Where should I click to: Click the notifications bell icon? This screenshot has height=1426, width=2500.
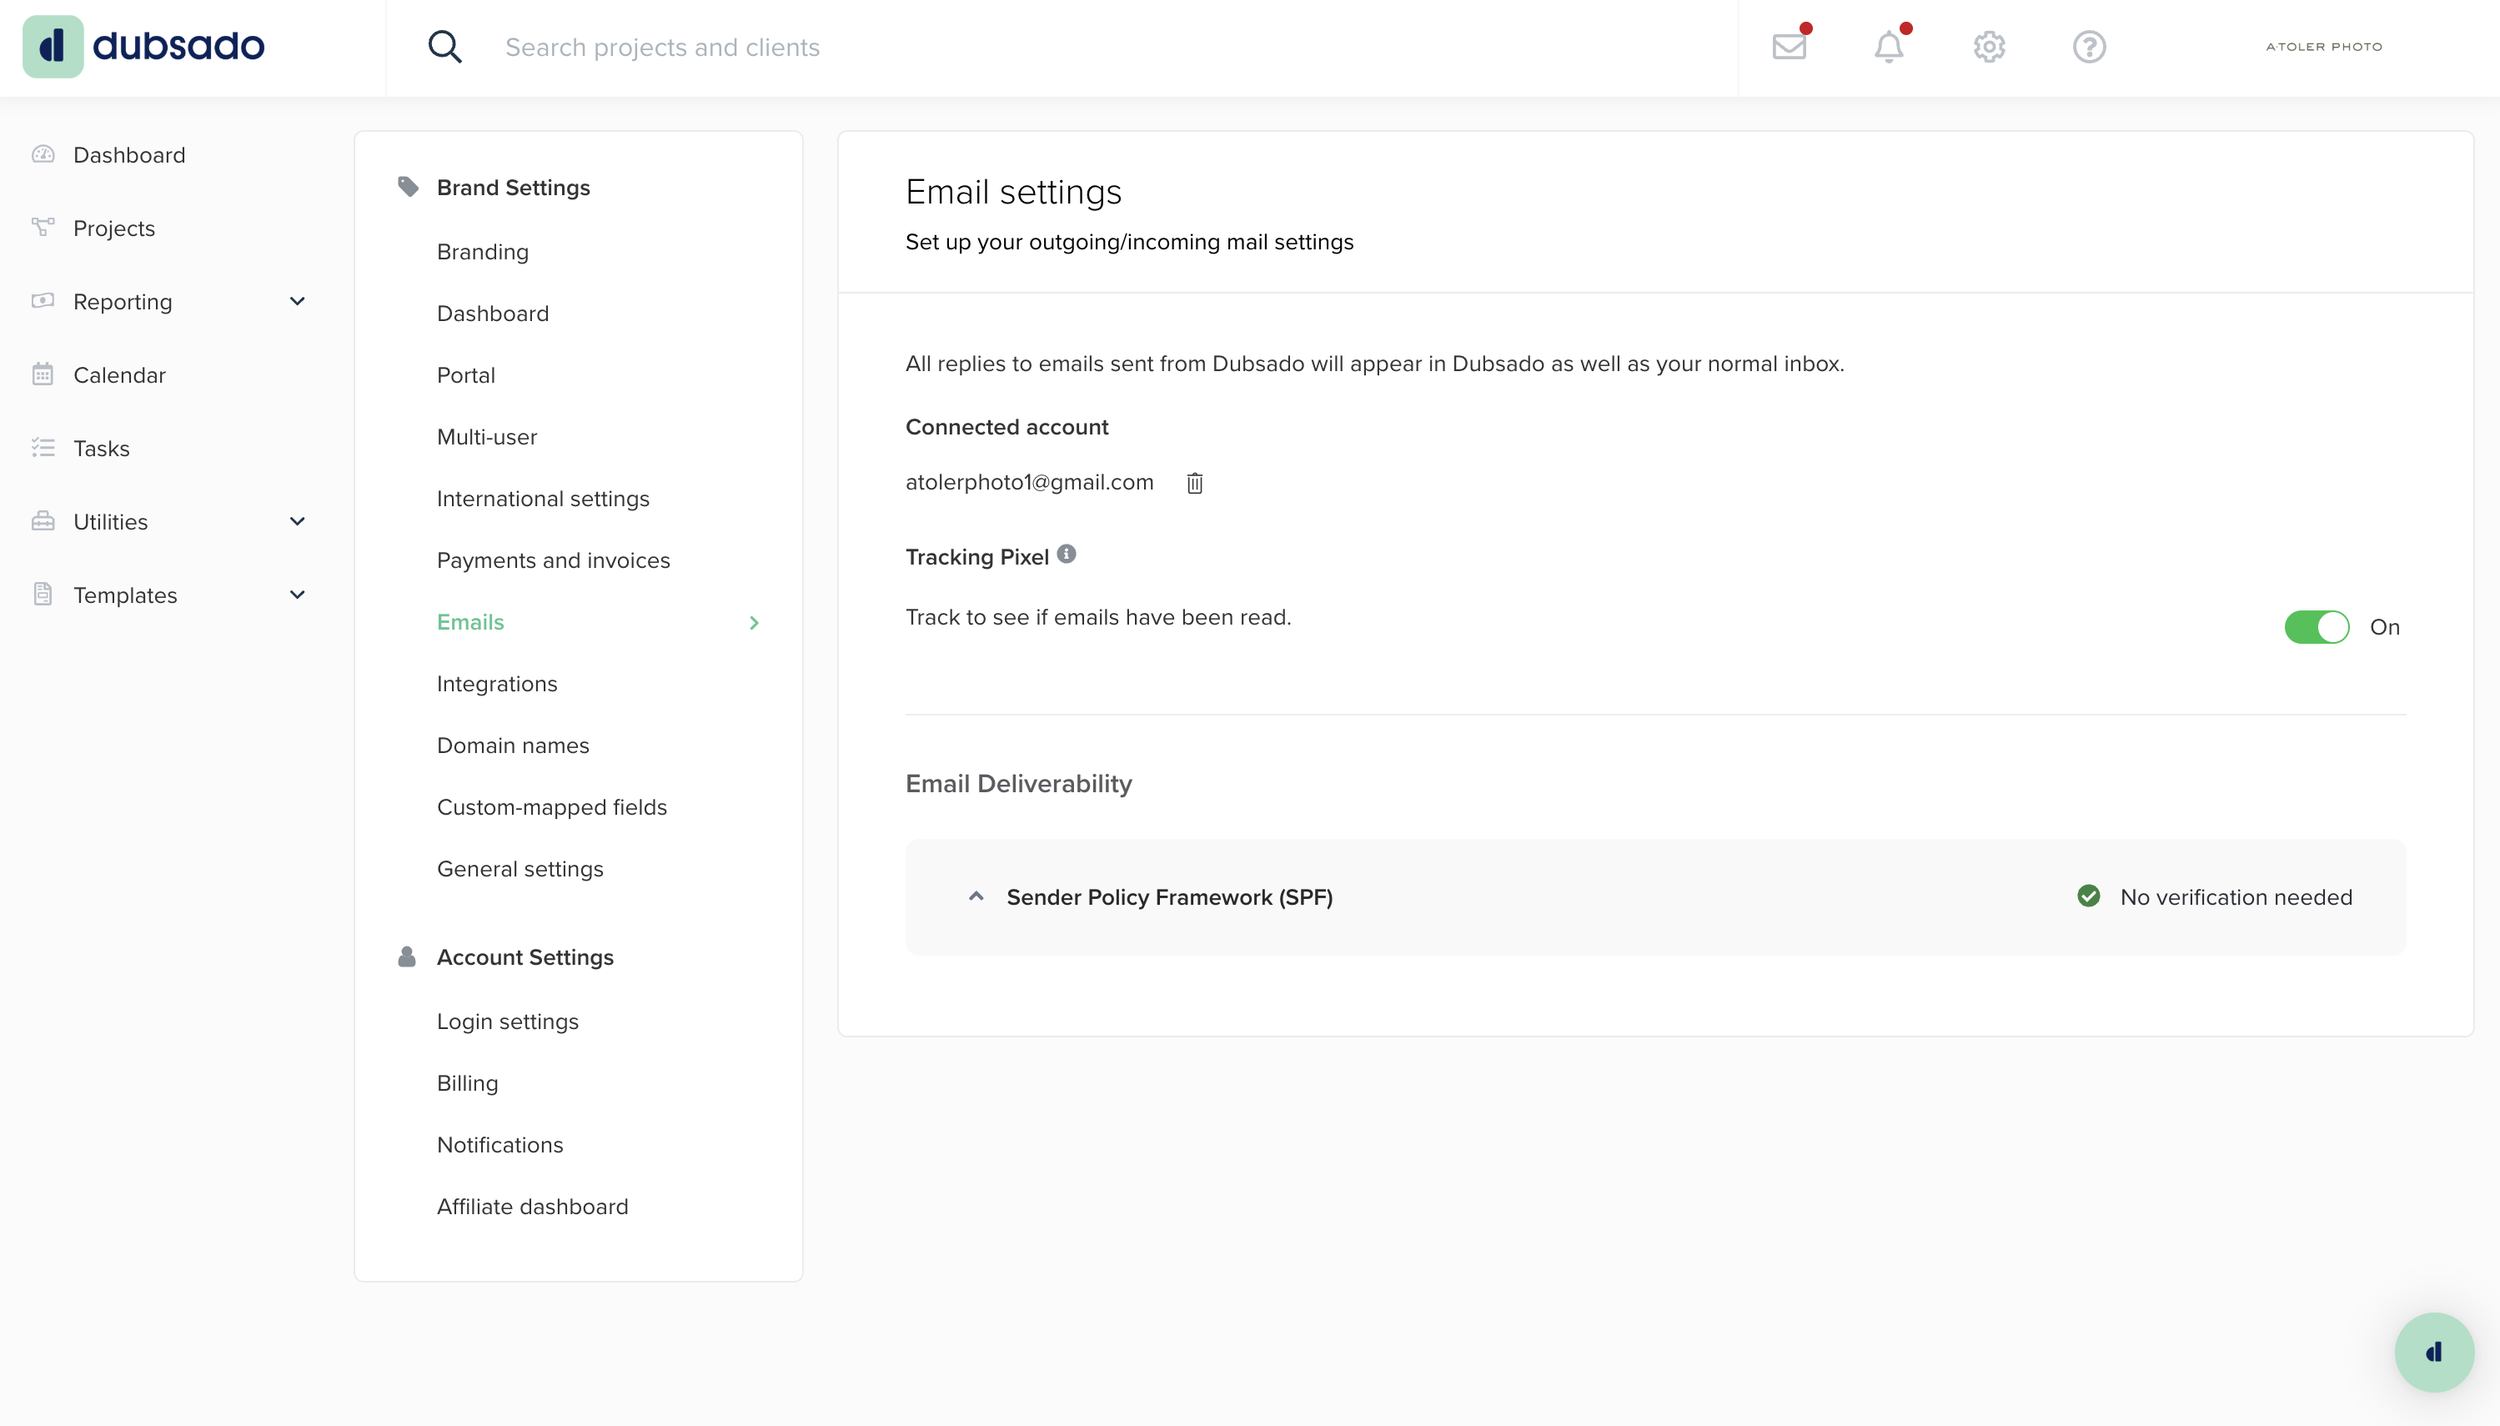click(1888, 47)
